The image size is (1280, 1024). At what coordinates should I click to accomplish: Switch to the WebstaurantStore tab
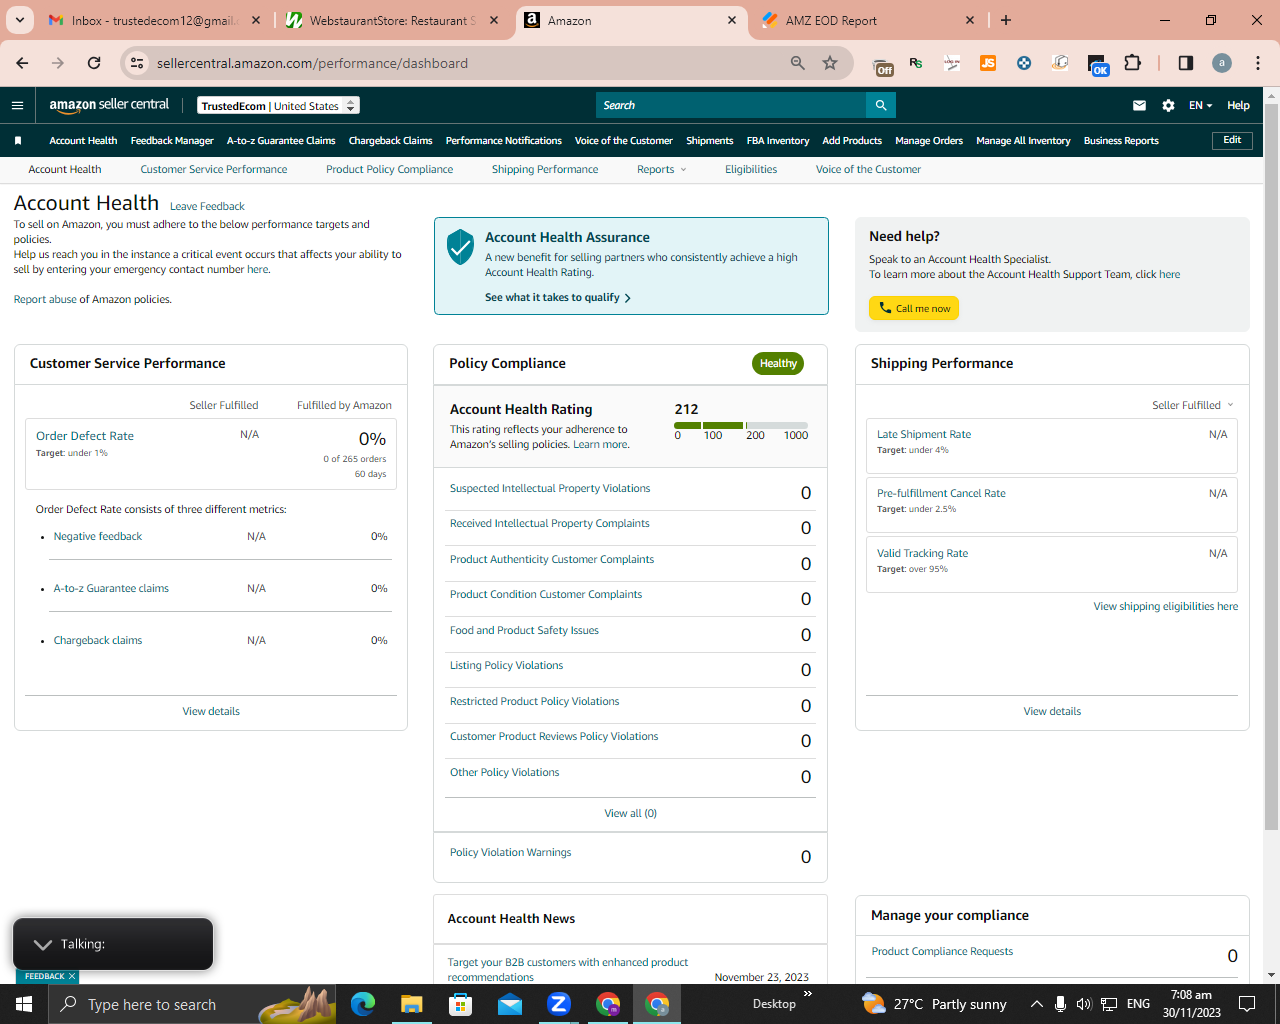[x=391, y=20]
